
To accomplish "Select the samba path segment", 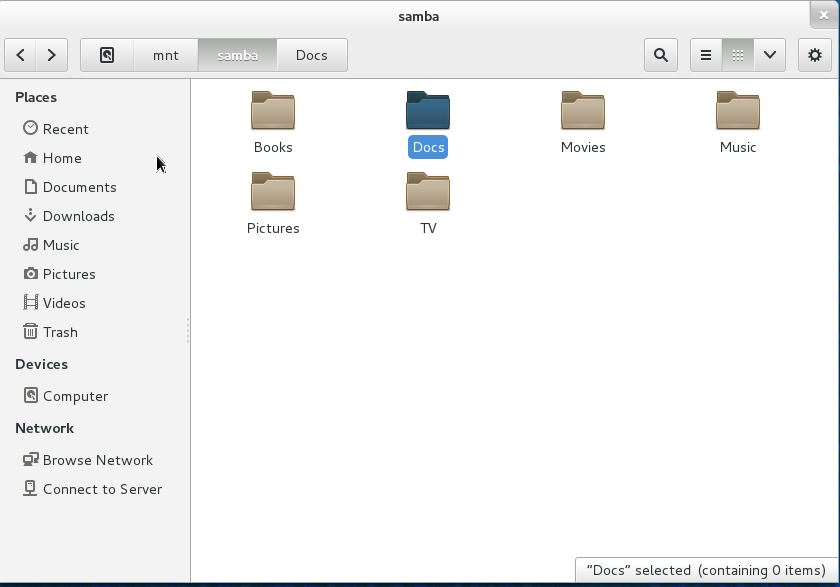I will click(237, 55).
